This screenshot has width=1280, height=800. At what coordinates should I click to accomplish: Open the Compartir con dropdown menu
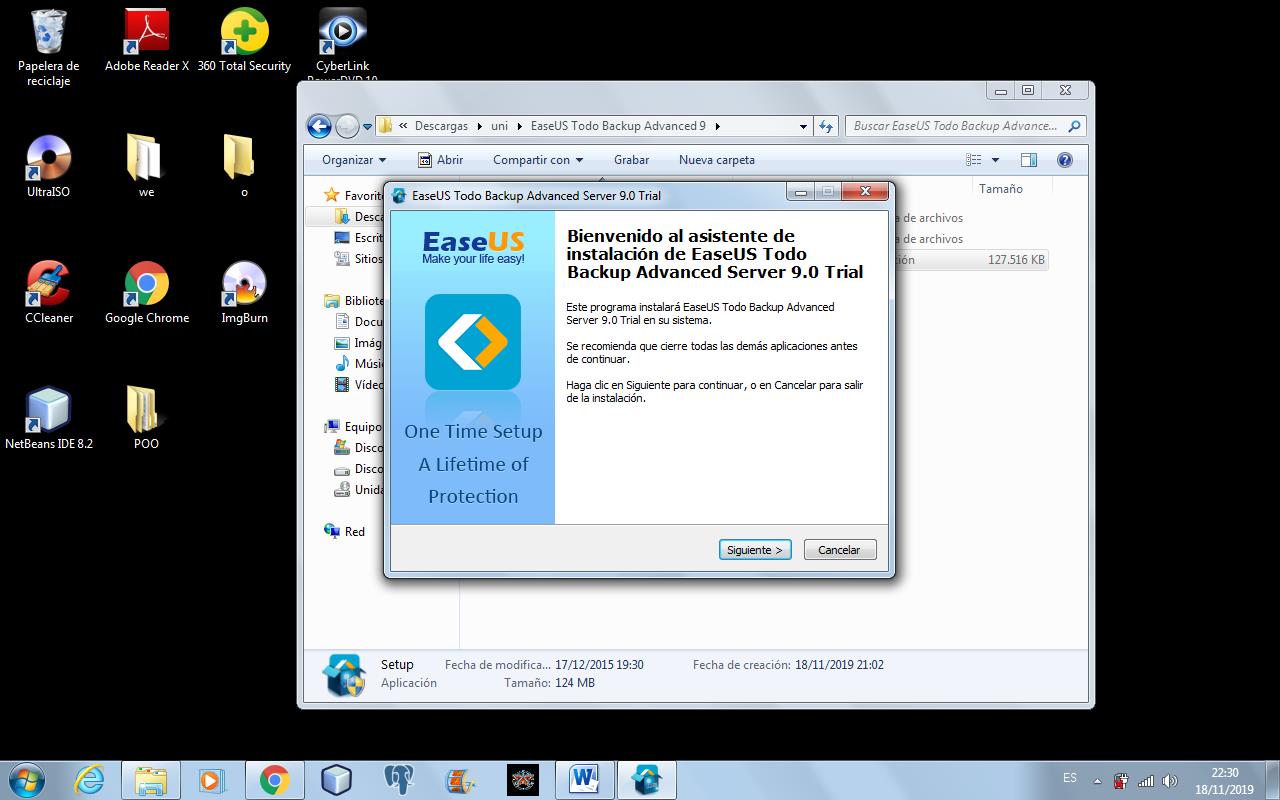pos(538,160)
